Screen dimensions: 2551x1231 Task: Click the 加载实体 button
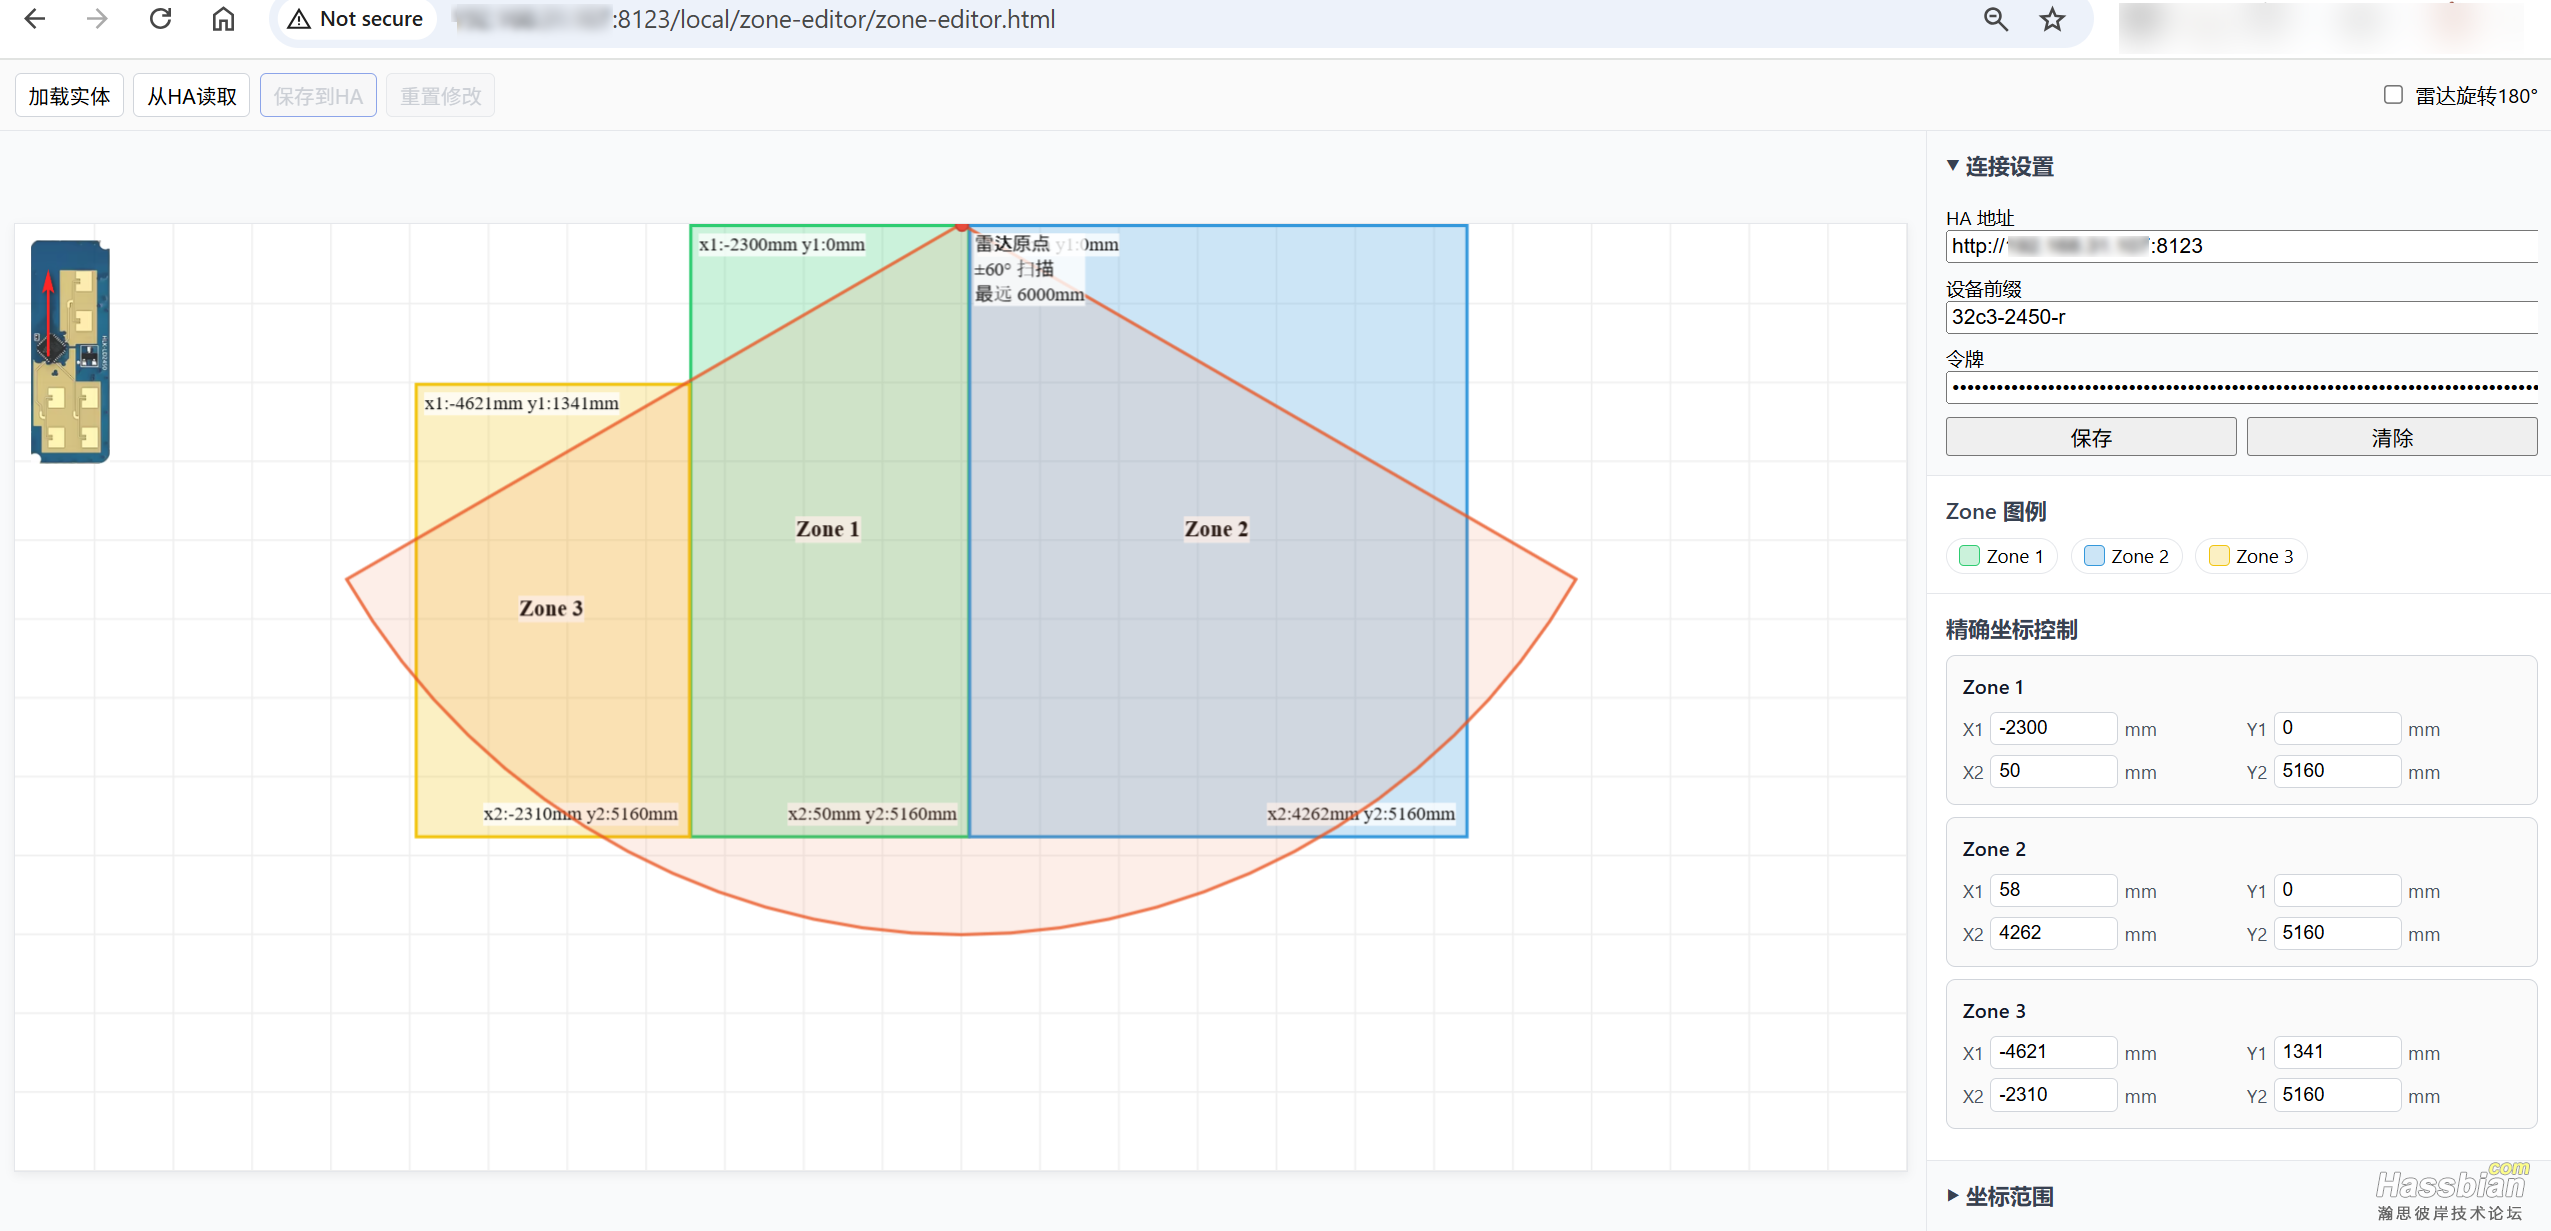coord(69,96)
